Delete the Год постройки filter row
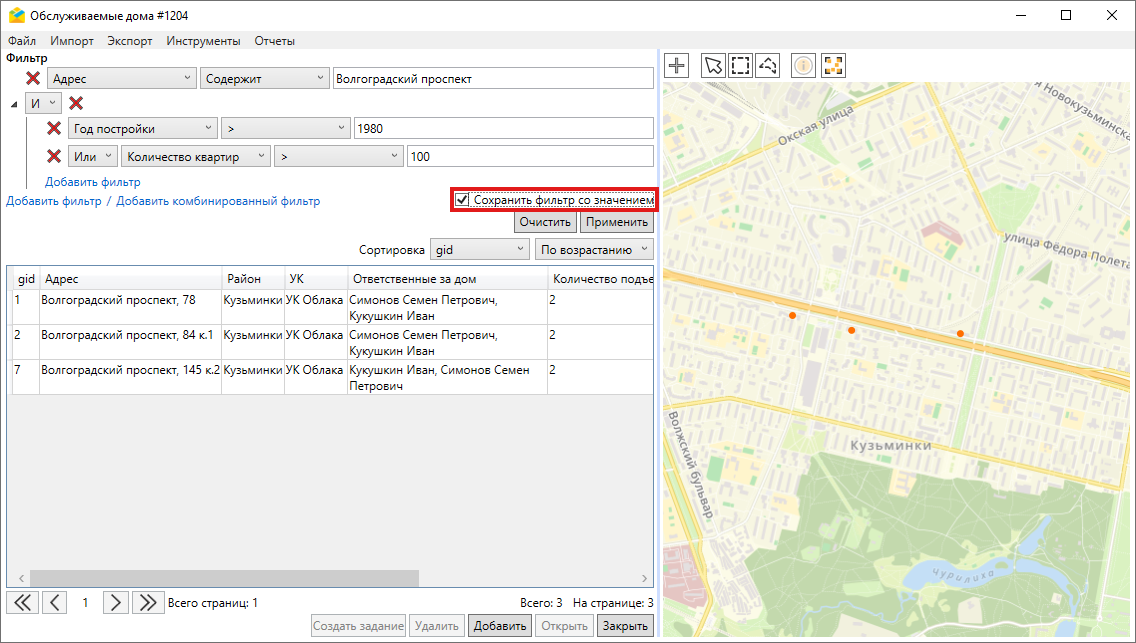The image size is (1136, 643). [55, 128]
